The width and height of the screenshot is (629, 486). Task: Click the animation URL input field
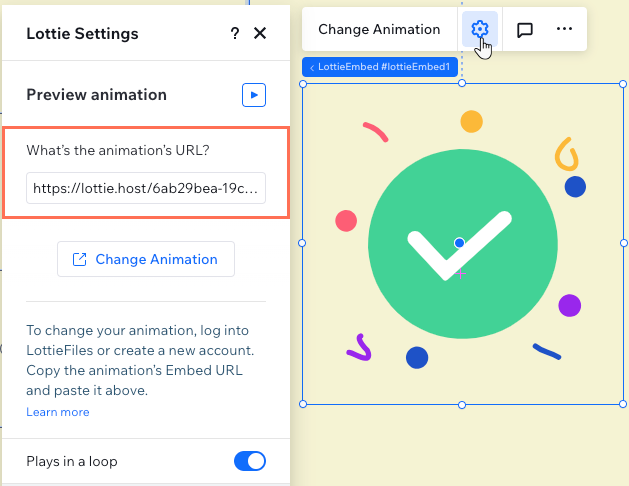146,188
